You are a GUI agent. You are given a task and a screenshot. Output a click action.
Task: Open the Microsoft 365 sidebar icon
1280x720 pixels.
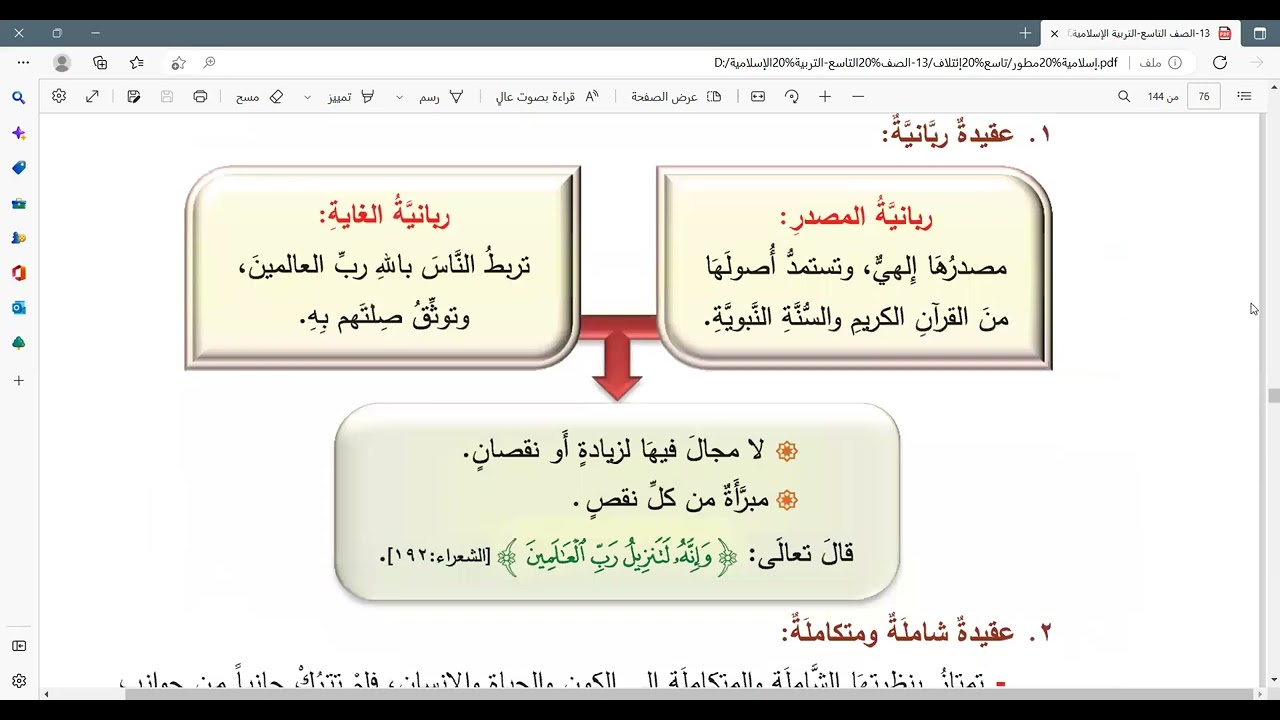(x=19, y=273)
